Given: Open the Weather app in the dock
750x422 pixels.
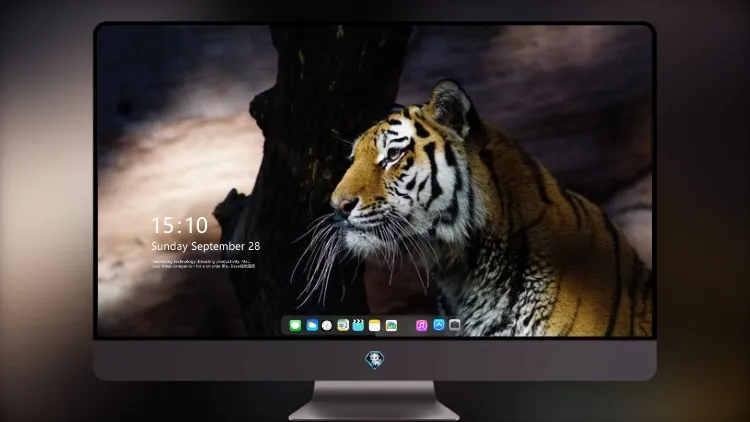Looking at the screenshot, I should 311,325.
